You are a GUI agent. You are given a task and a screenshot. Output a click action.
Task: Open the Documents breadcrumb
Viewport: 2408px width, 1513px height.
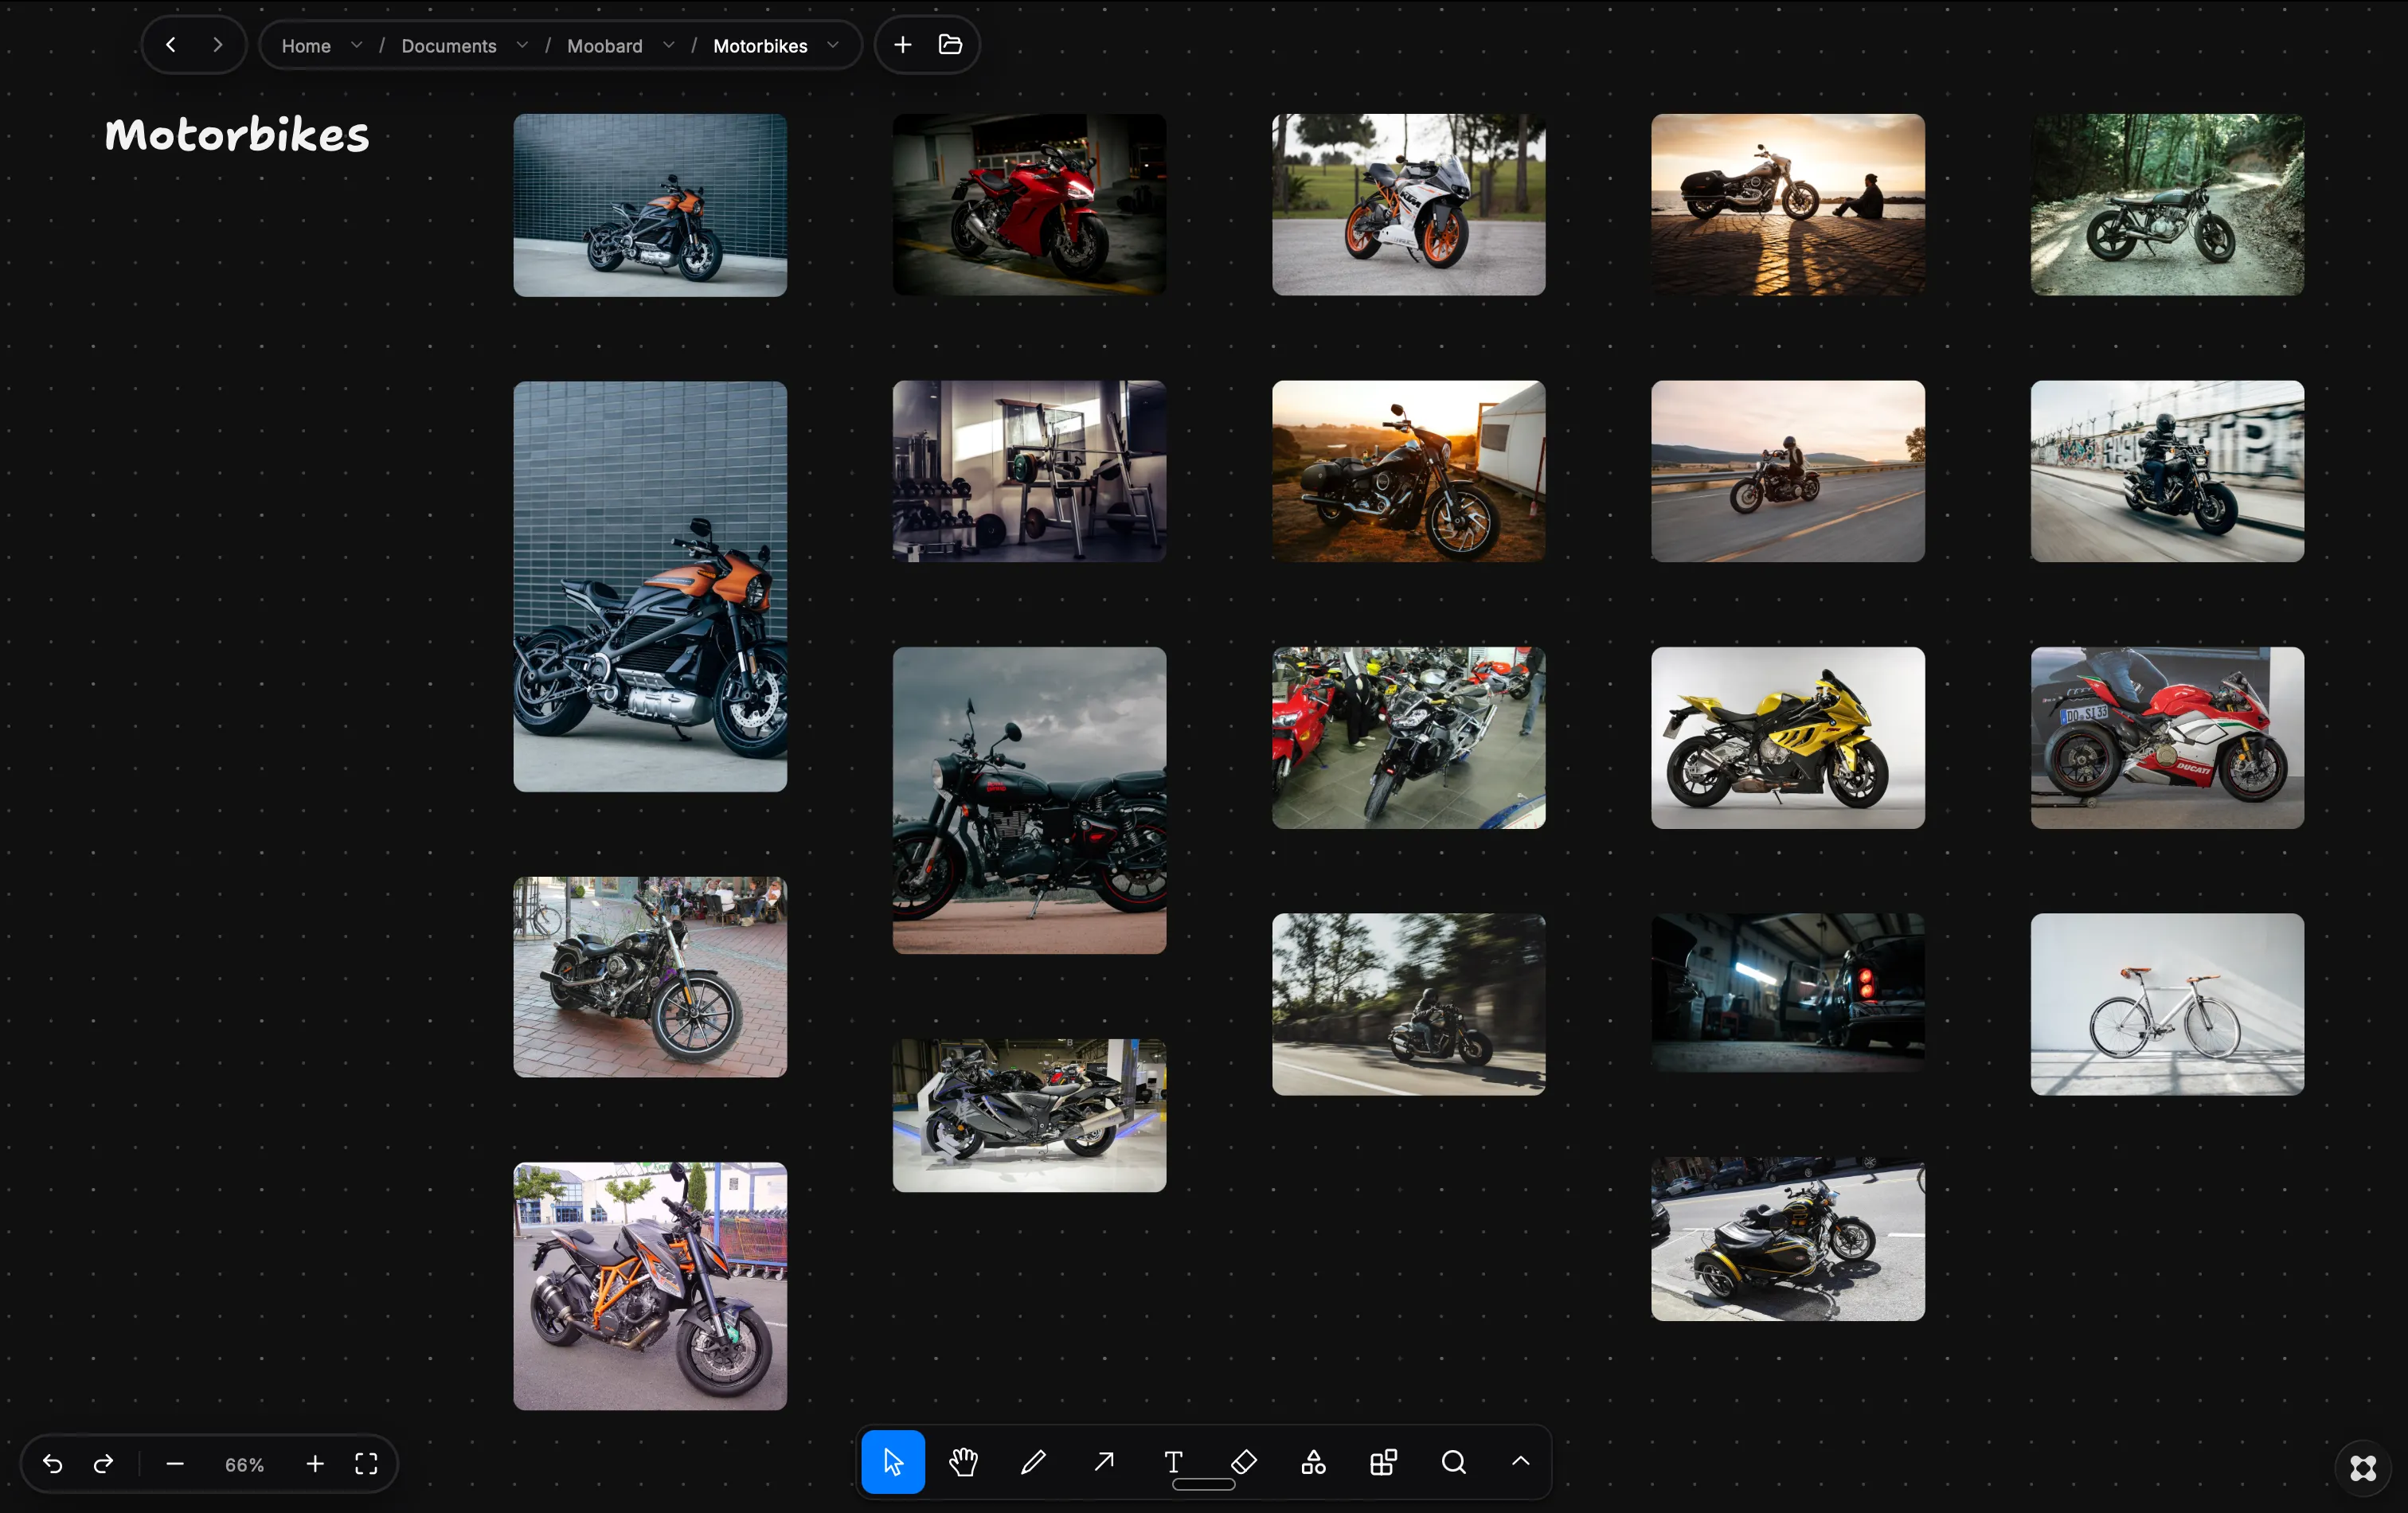coord(449,46)
